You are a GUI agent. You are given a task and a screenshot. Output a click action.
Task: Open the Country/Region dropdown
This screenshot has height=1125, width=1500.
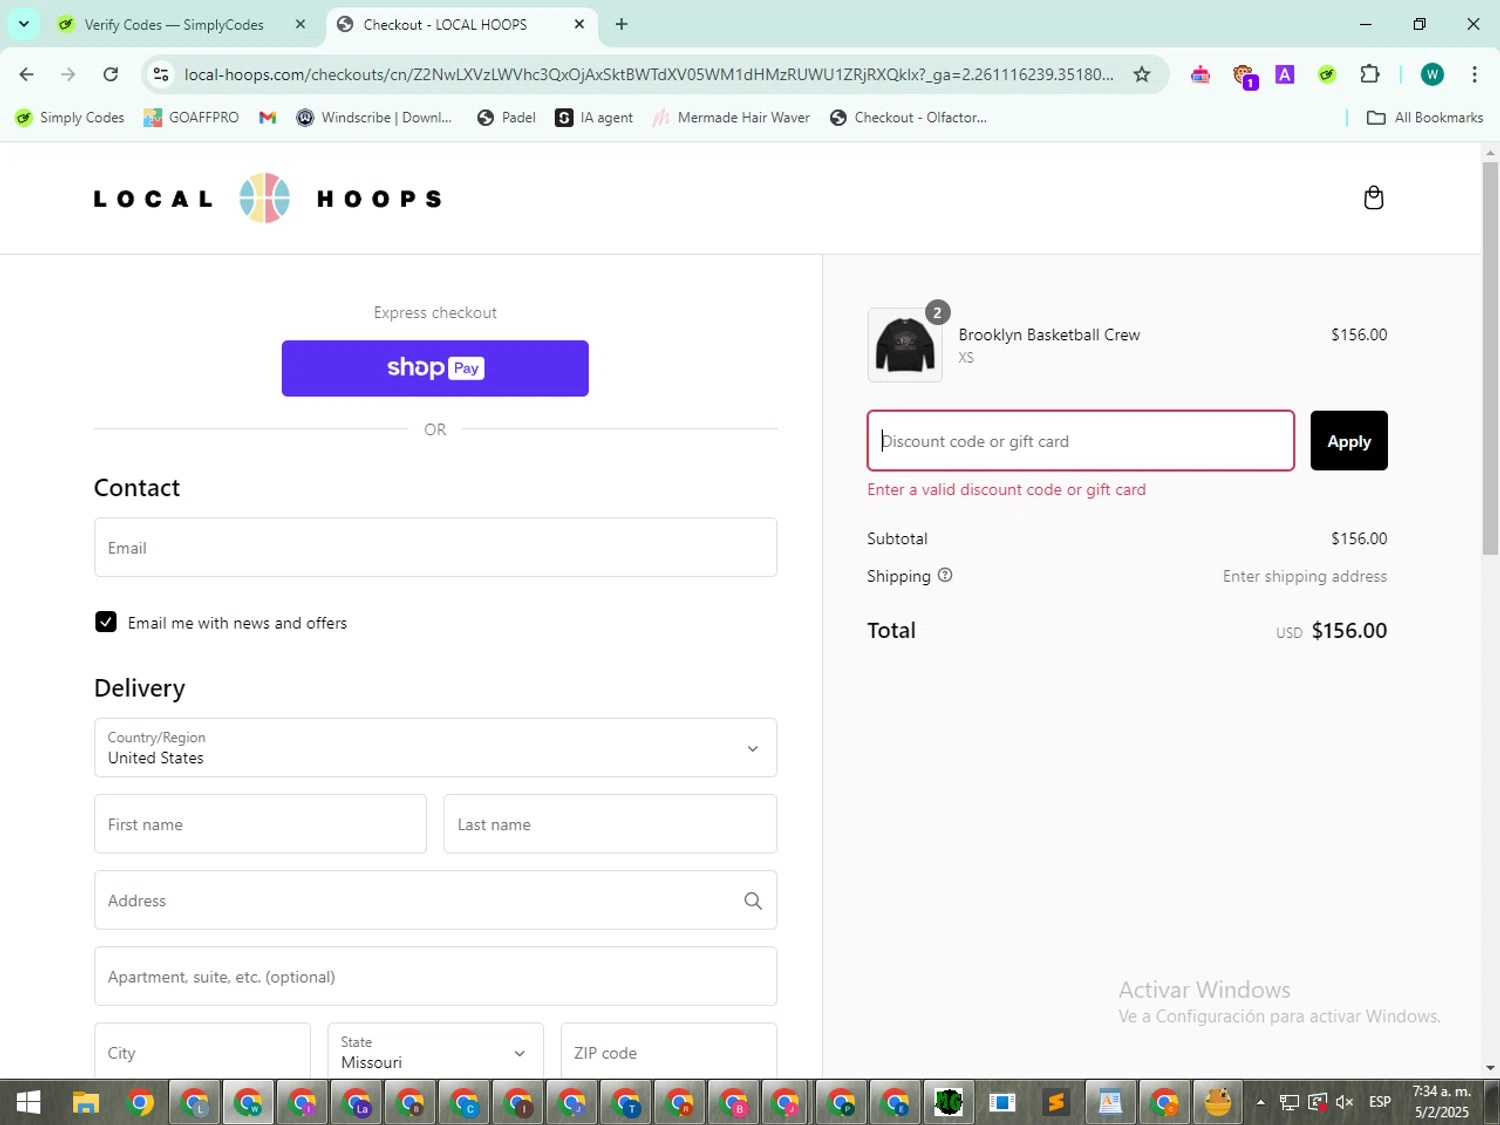435,747
